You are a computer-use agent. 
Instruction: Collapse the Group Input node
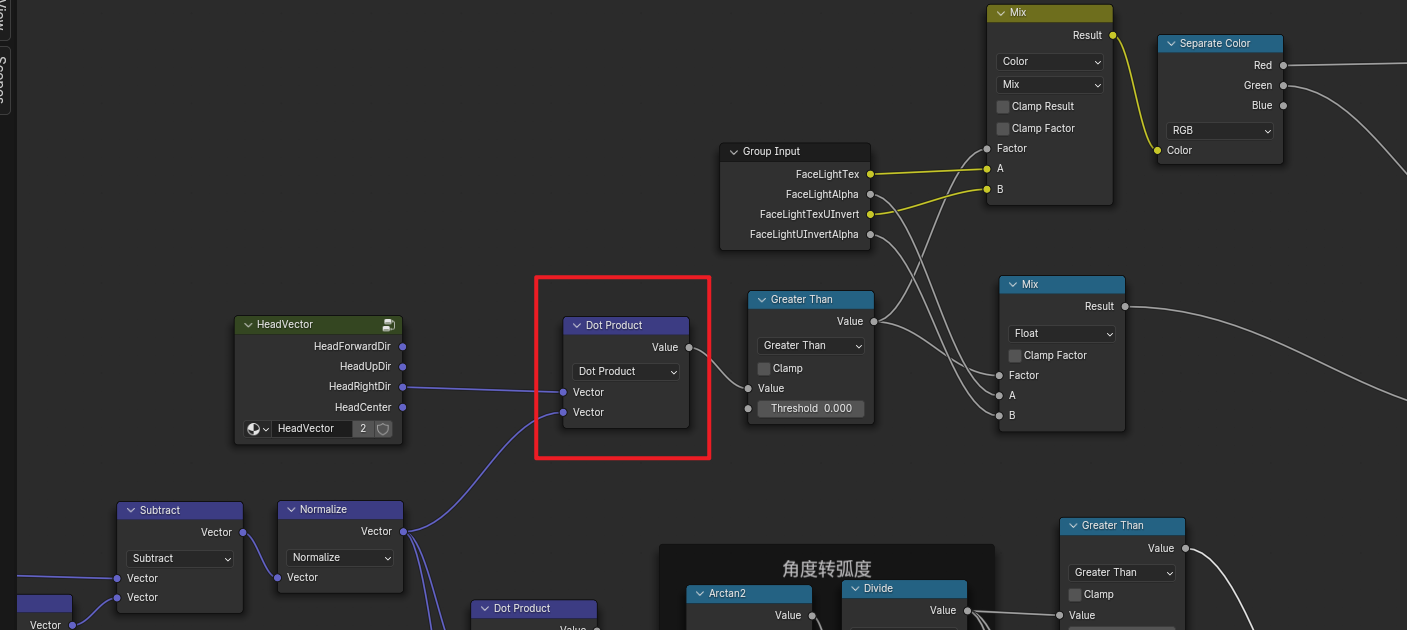pyautogui.click(x=732, y=152)
